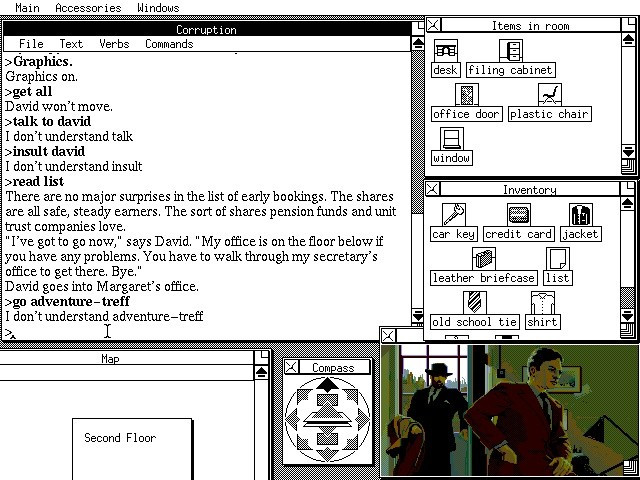This screenshot has height=480, width=640.
Task: Select the window icon in Items in room
Action: (x=452, y=139)
